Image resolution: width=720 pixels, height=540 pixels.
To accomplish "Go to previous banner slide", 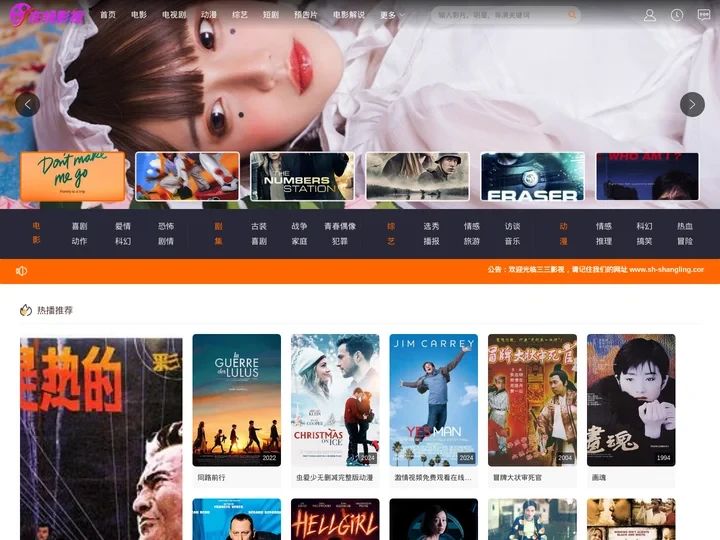I will click(x=27, y=104).
